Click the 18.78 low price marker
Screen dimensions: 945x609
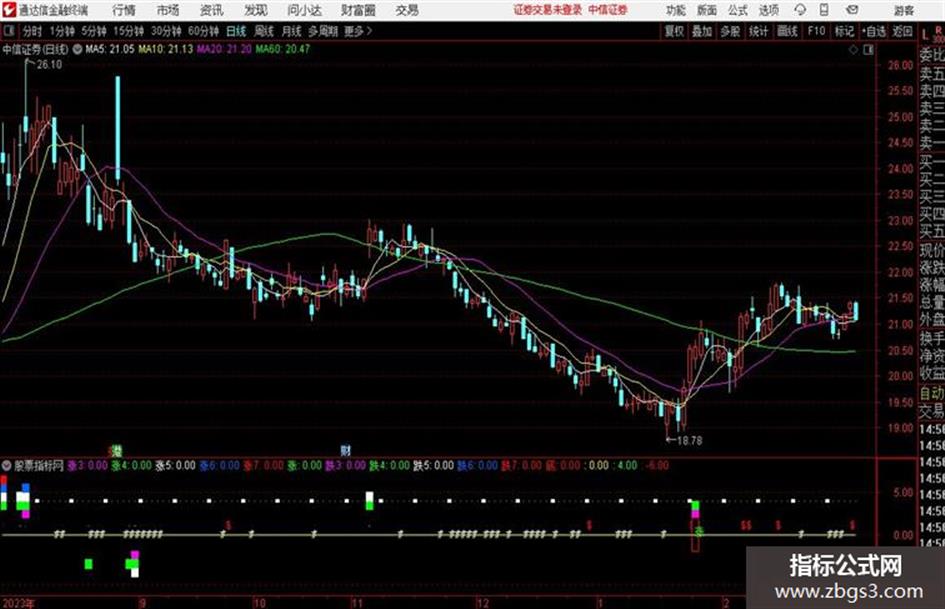[689, 441]
